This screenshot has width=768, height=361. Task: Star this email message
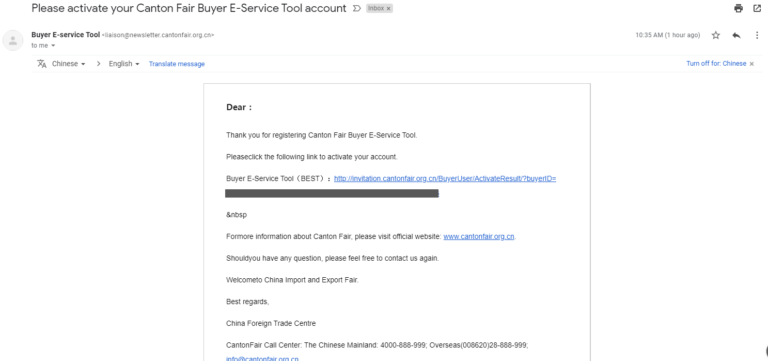coord(716,35)
